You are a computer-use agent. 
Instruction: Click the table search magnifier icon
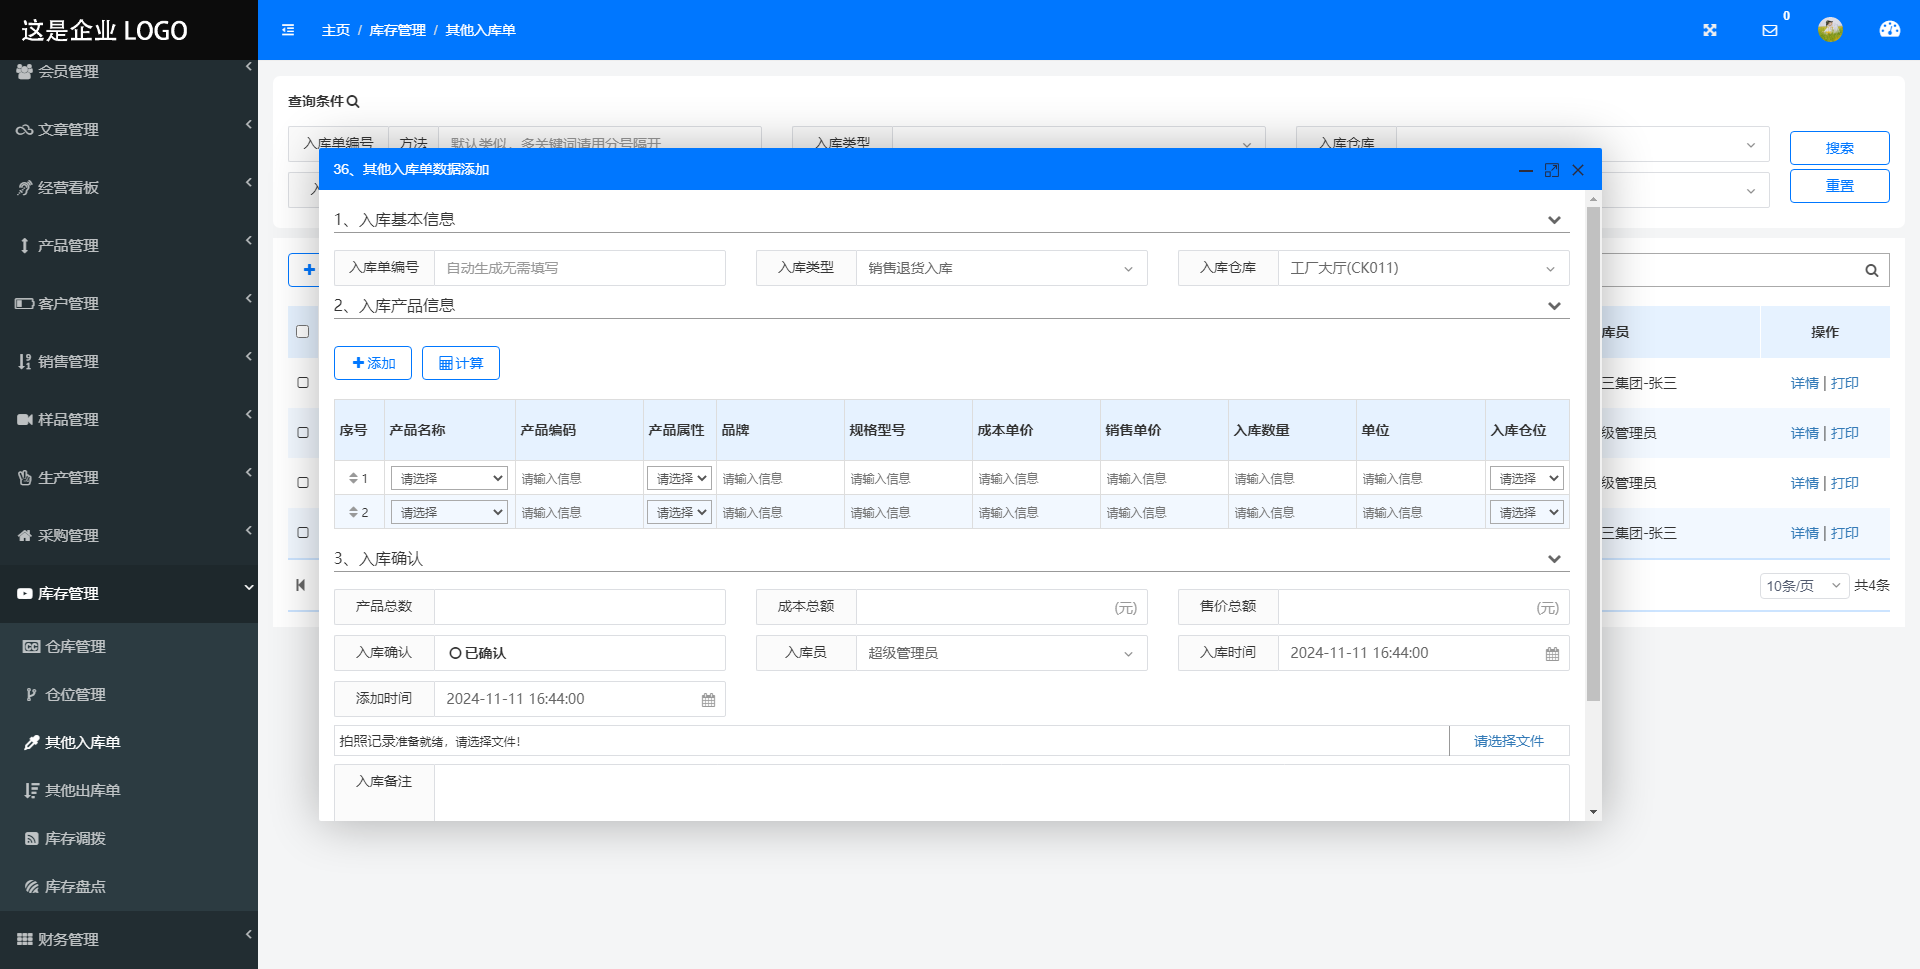(1871, 270)
